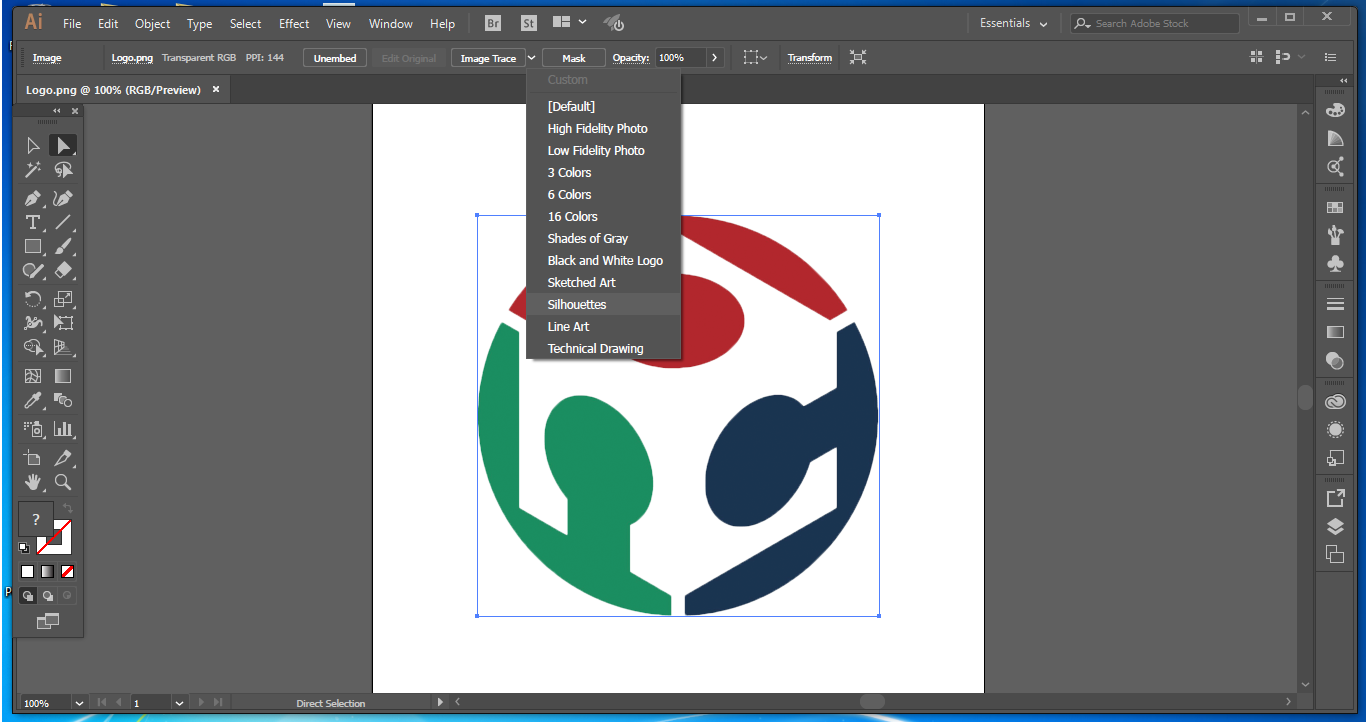1366x722 pixels.
Task: Pick the Paintbrush tool
Action: click(x=63, y=246)
